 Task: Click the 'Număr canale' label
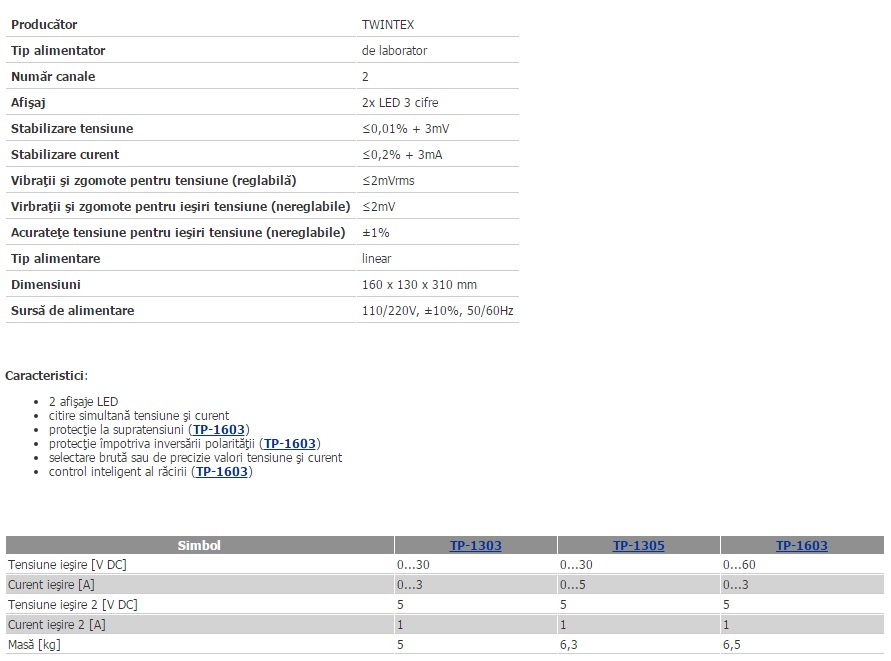coord(53,77)
